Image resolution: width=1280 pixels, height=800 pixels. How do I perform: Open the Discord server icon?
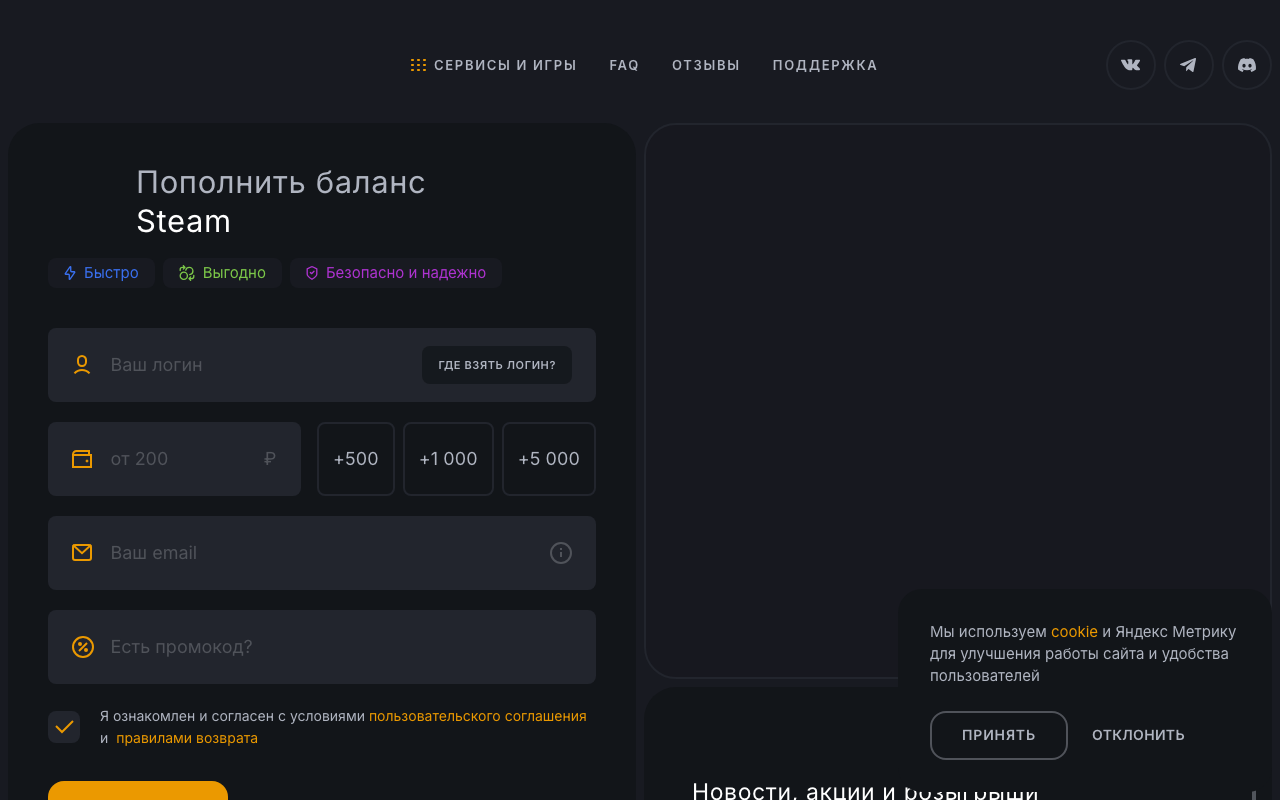tap(1246, 65)
